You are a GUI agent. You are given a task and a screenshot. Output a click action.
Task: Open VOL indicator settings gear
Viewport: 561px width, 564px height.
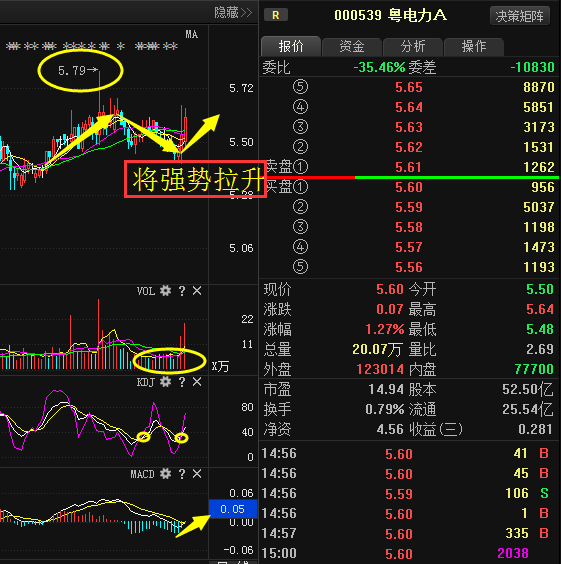click(x=165, y=291)
